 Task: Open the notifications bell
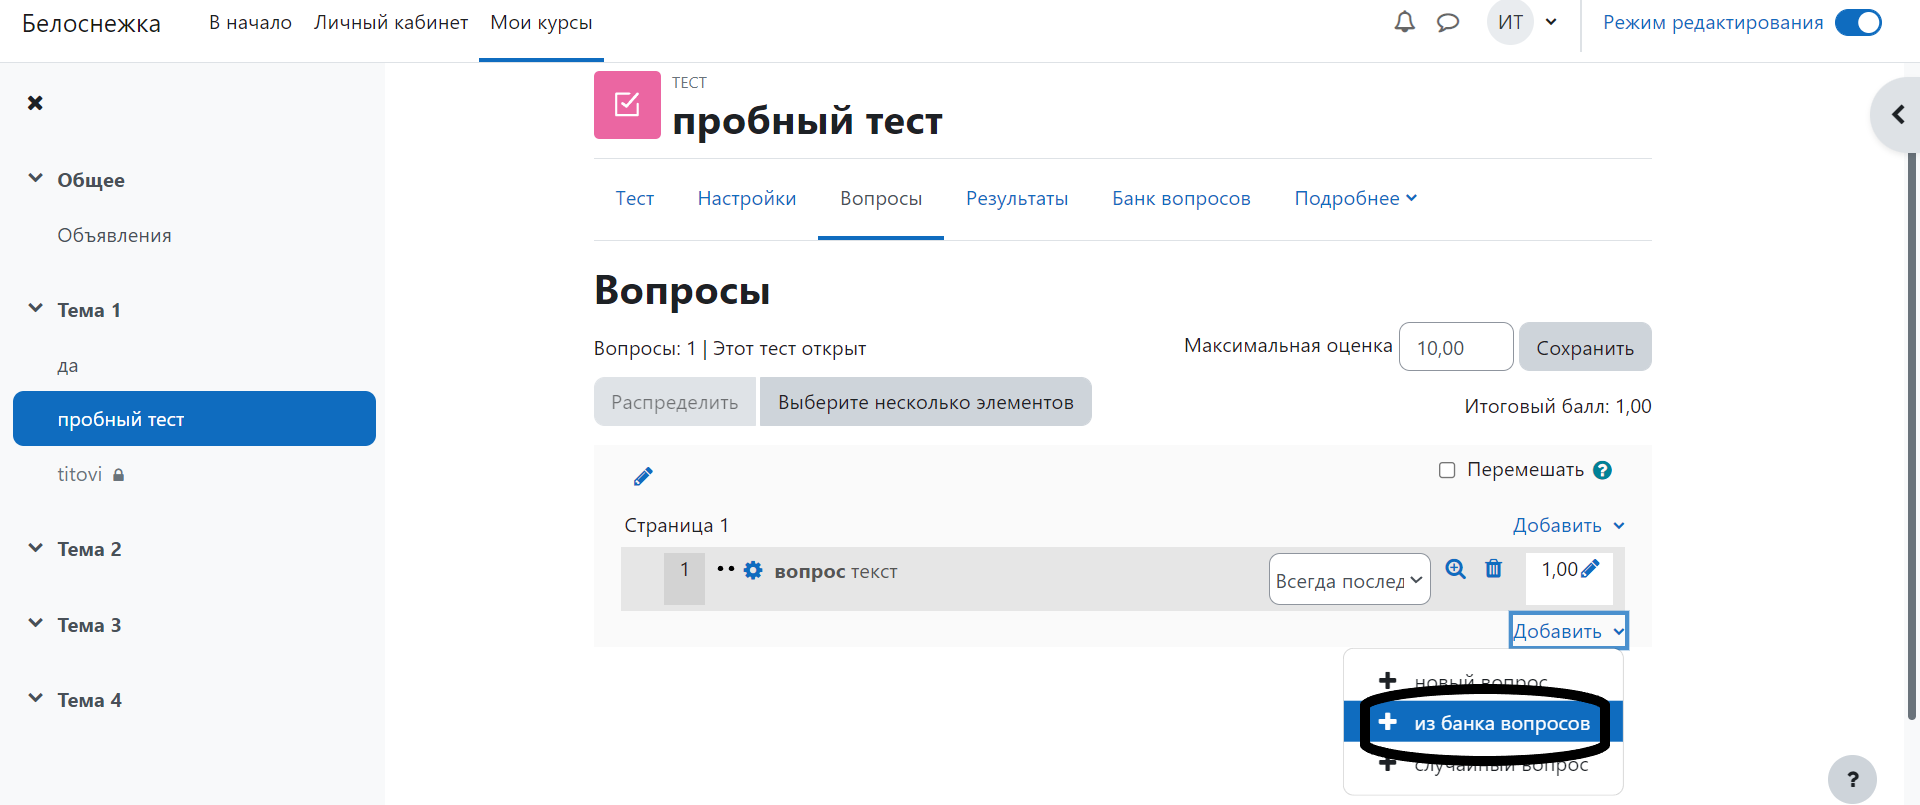tap(1404, 22)
